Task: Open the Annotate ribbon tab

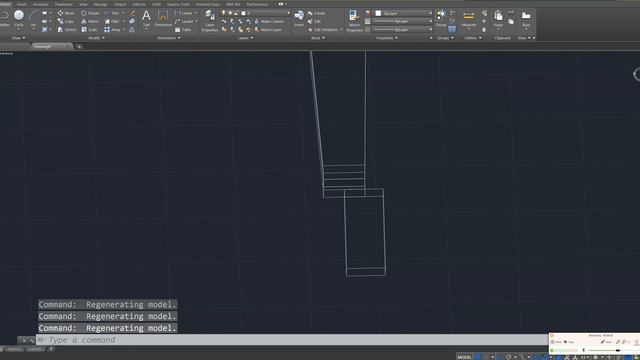Action: pyautogui.click(x=40, y=4)
